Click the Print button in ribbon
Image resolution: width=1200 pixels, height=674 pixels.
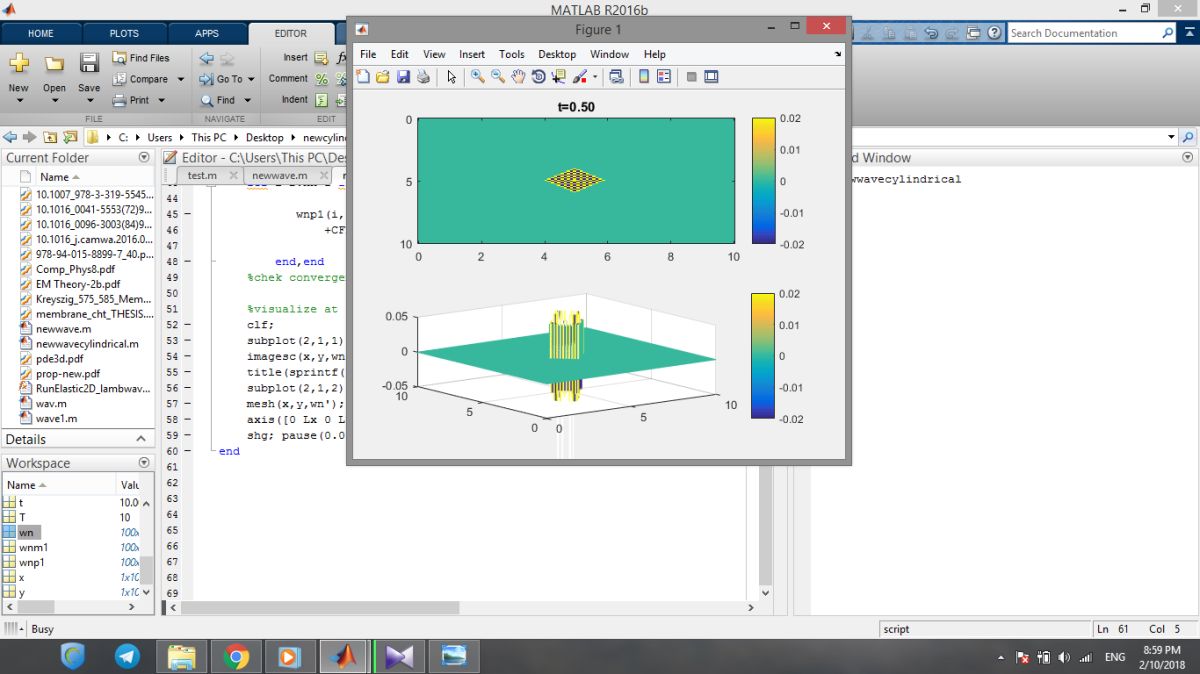[x=131, y=100]
